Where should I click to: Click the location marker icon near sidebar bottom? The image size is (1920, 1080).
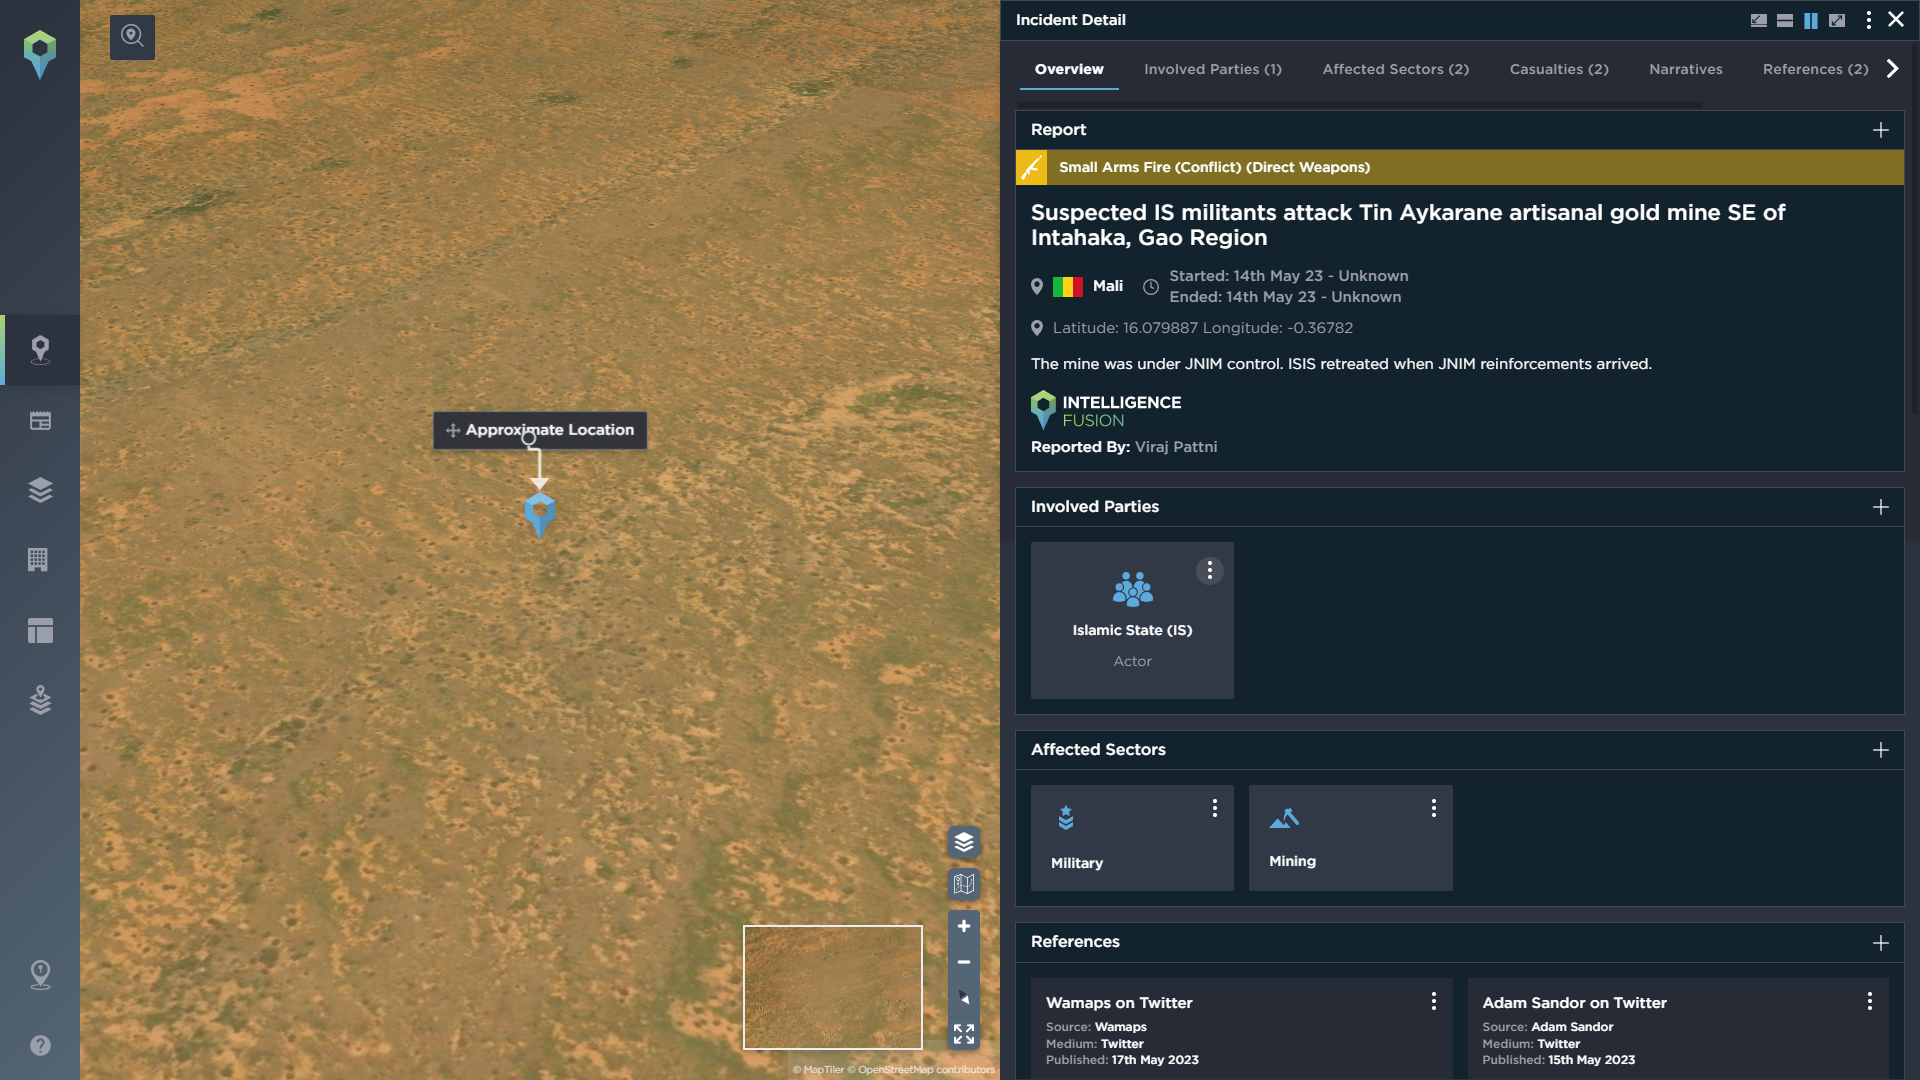point(40,975)
